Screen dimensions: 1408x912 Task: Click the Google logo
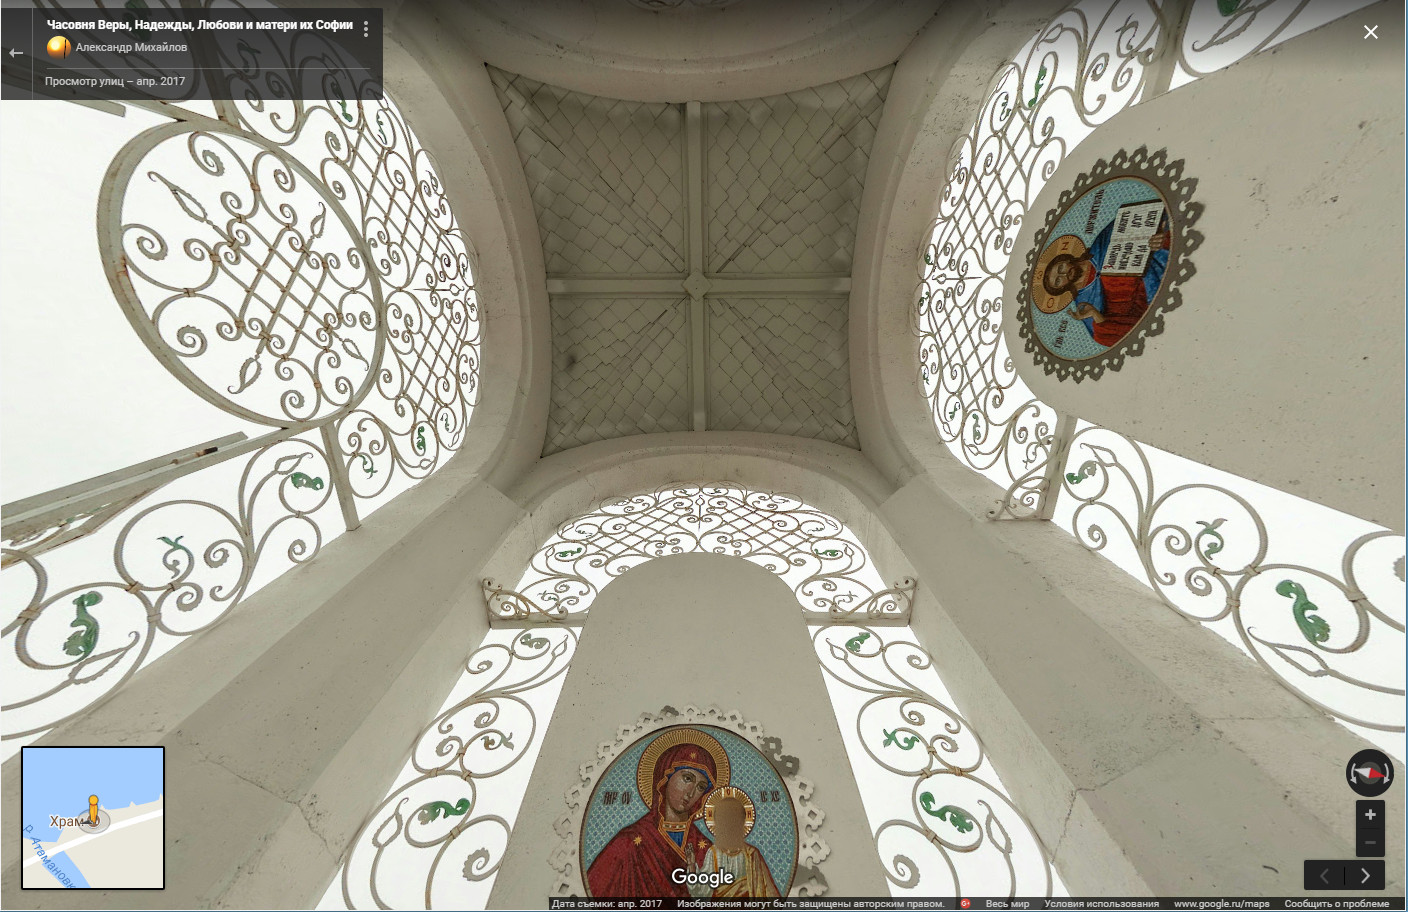[x=702, y=877]
